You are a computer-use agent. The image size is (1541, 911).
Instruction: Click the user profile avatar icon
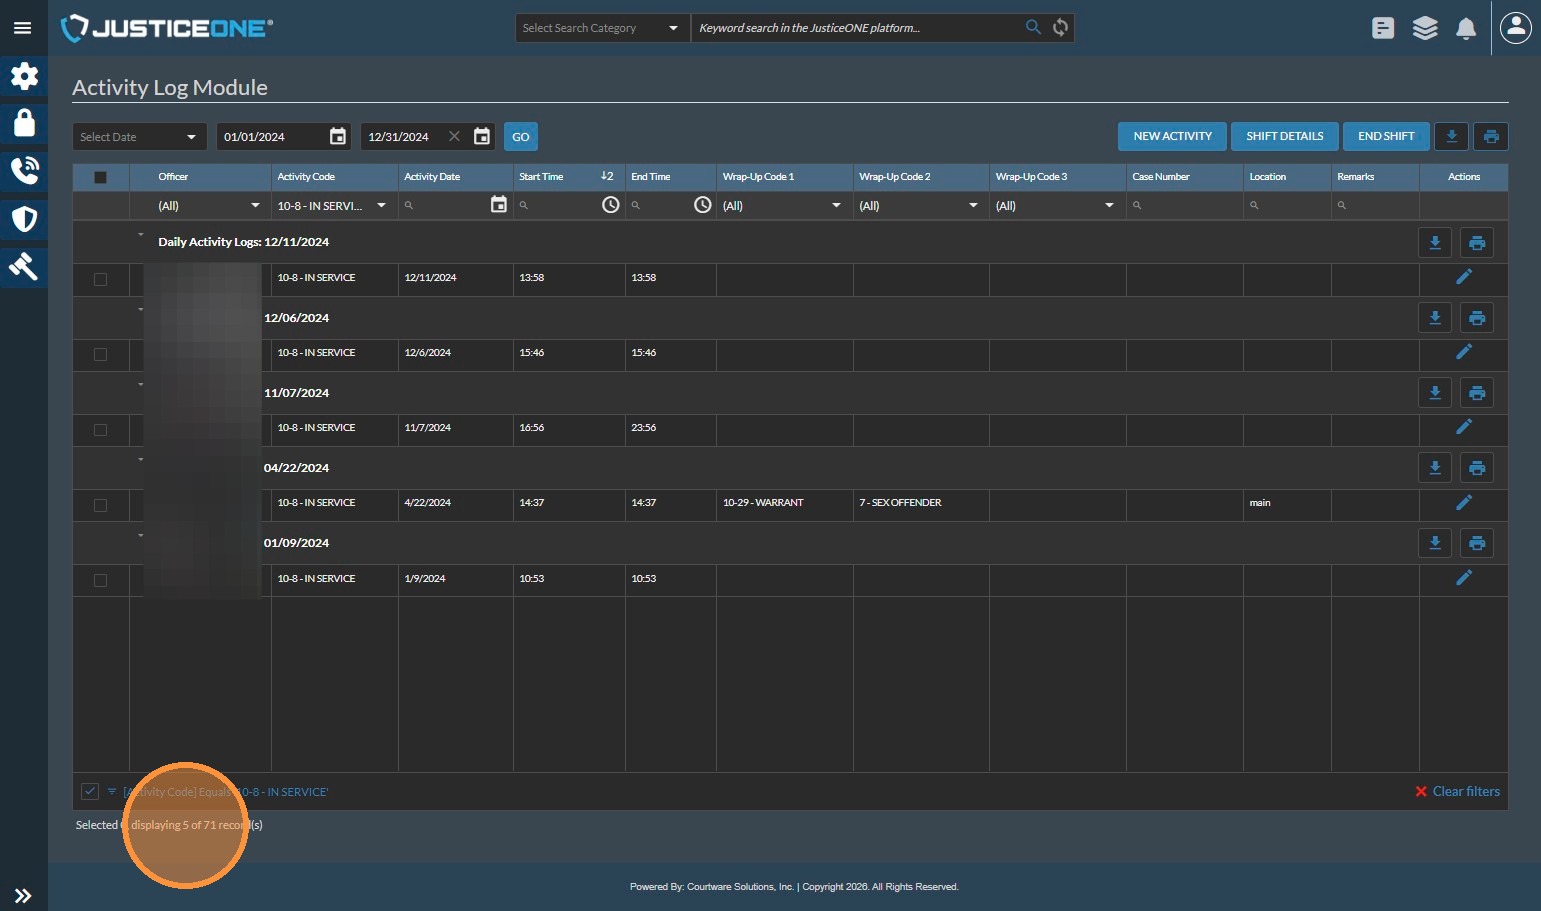pos(1515,28)
